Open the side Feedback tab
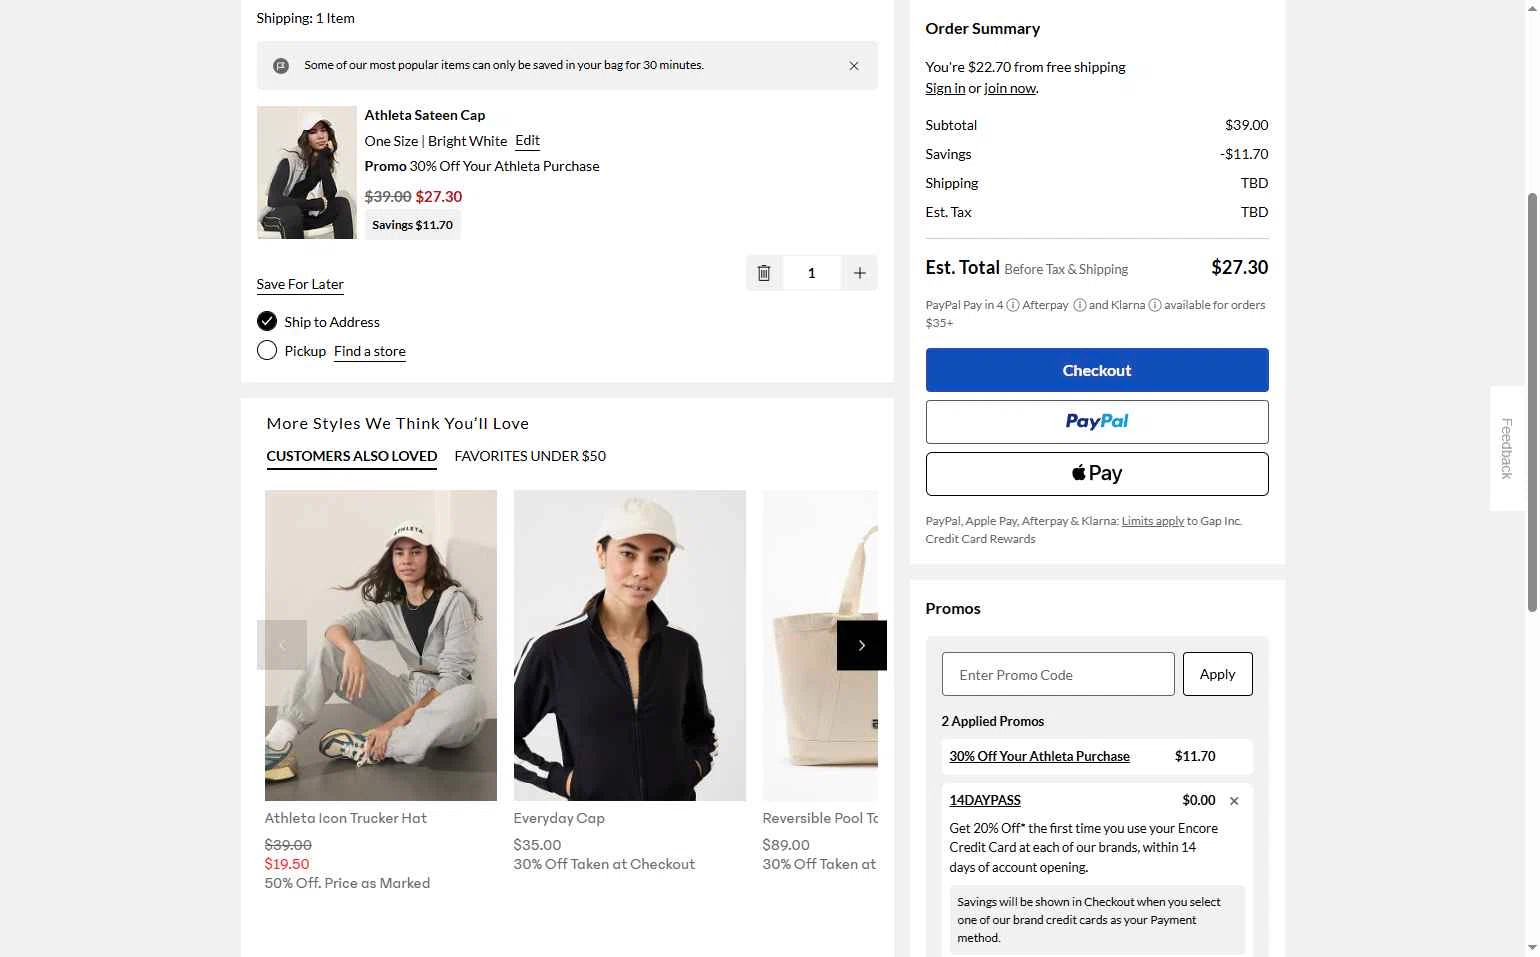This screenshot has height=957, width=1540. click(x=1506, y=448)
